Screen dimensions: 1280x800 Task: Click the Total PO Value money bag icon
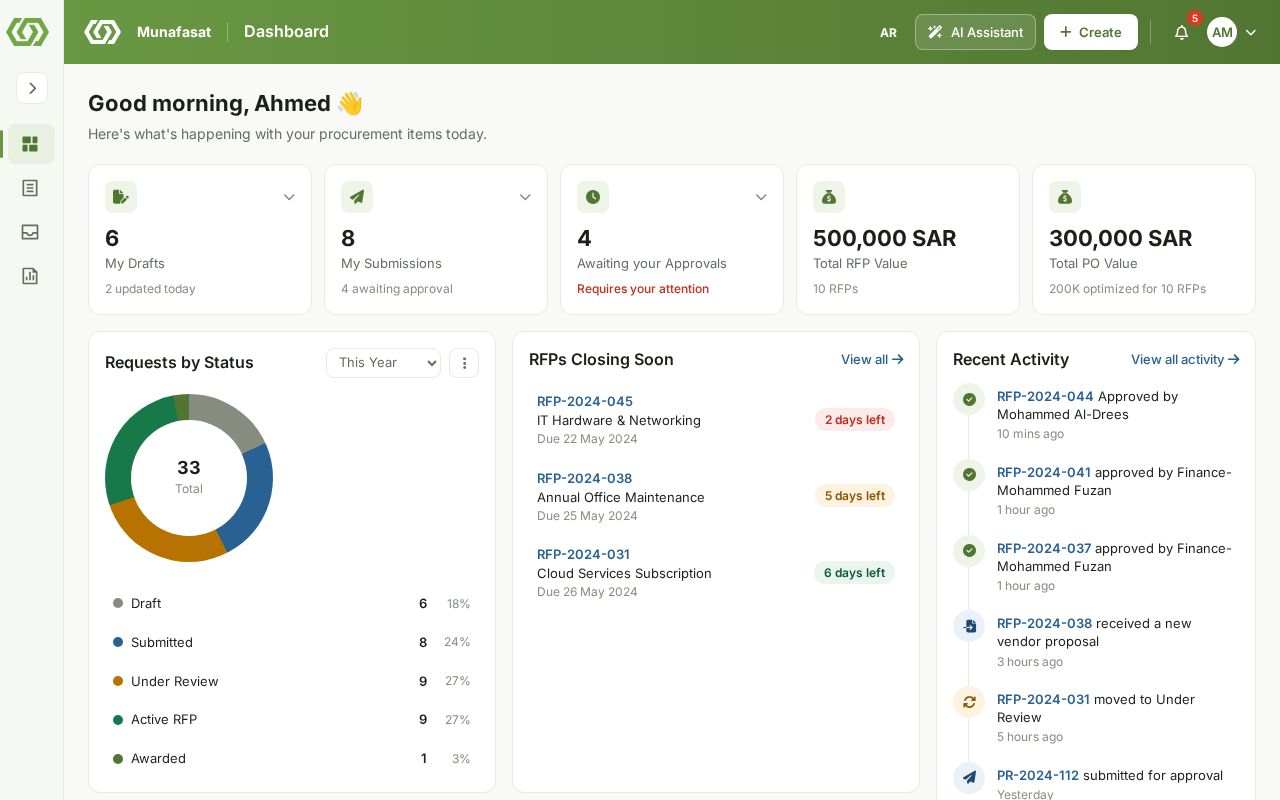coord(1065,197)
